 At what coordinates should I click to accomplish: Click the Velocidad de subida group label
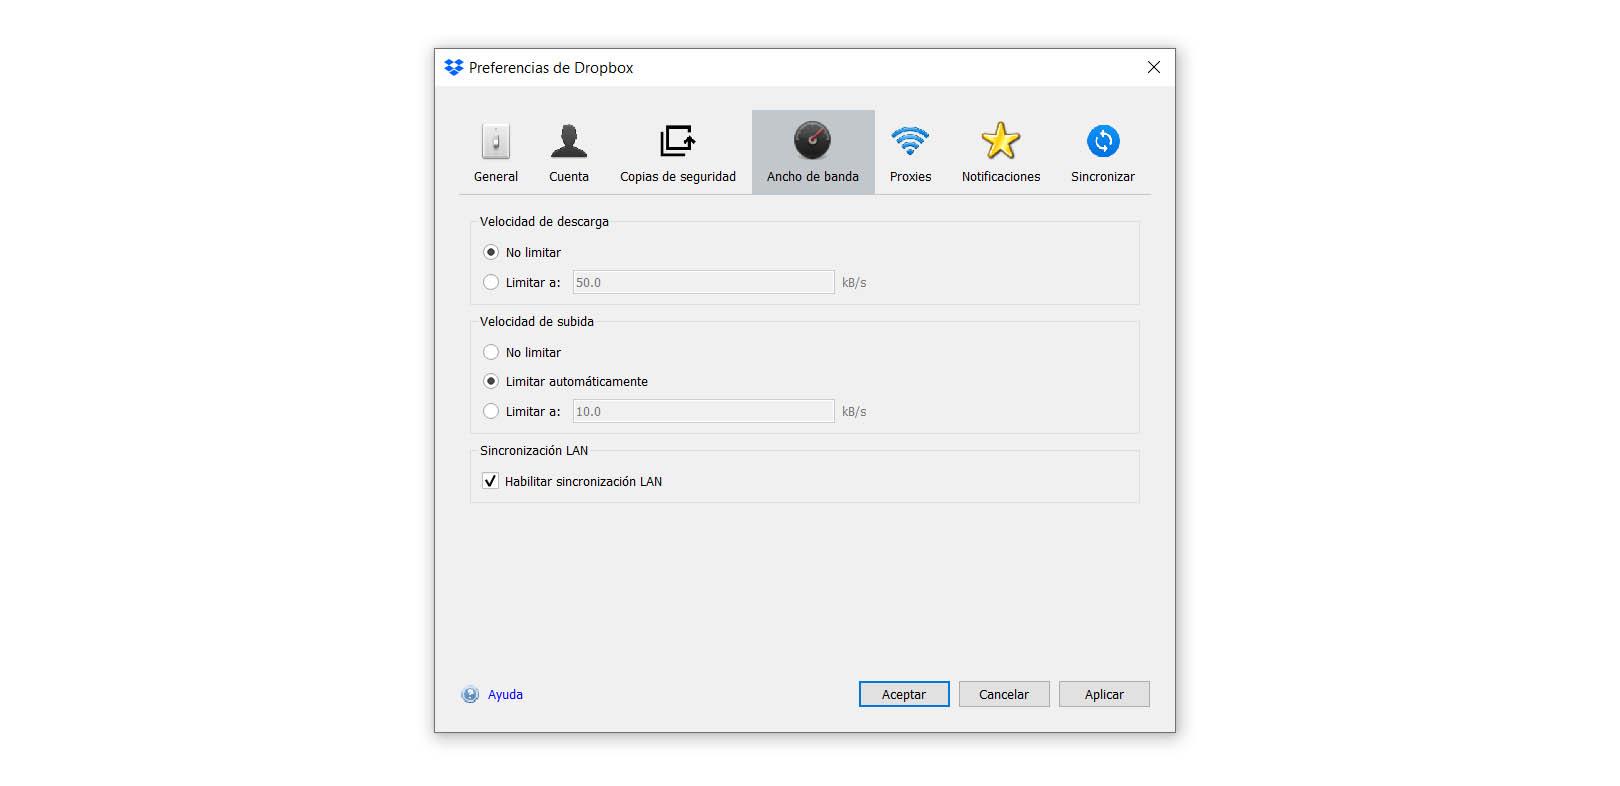coord(537,322)
